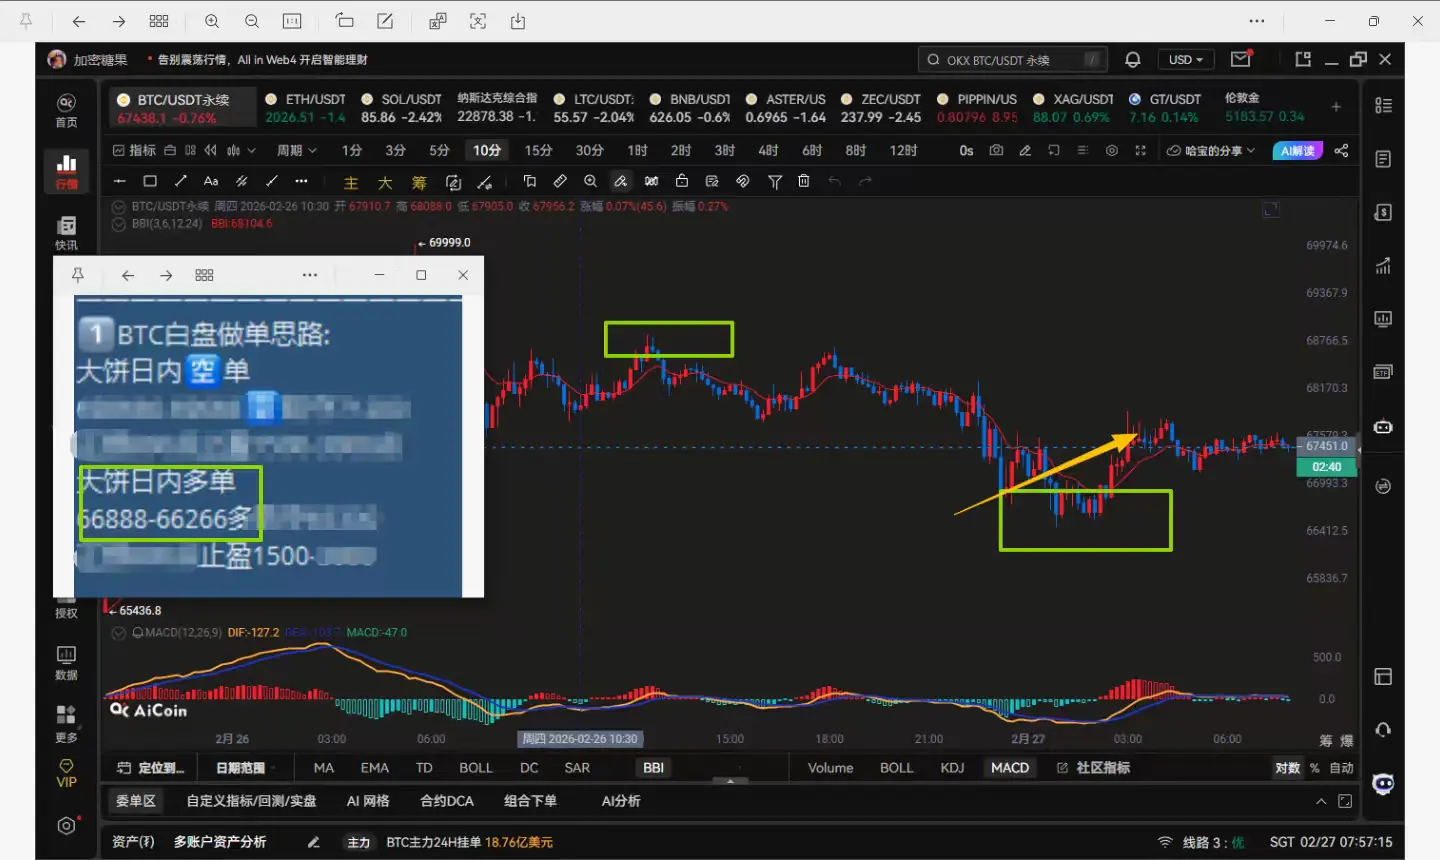Click zoom in icon in top image viewer toolbar

[x=212, y=21]
